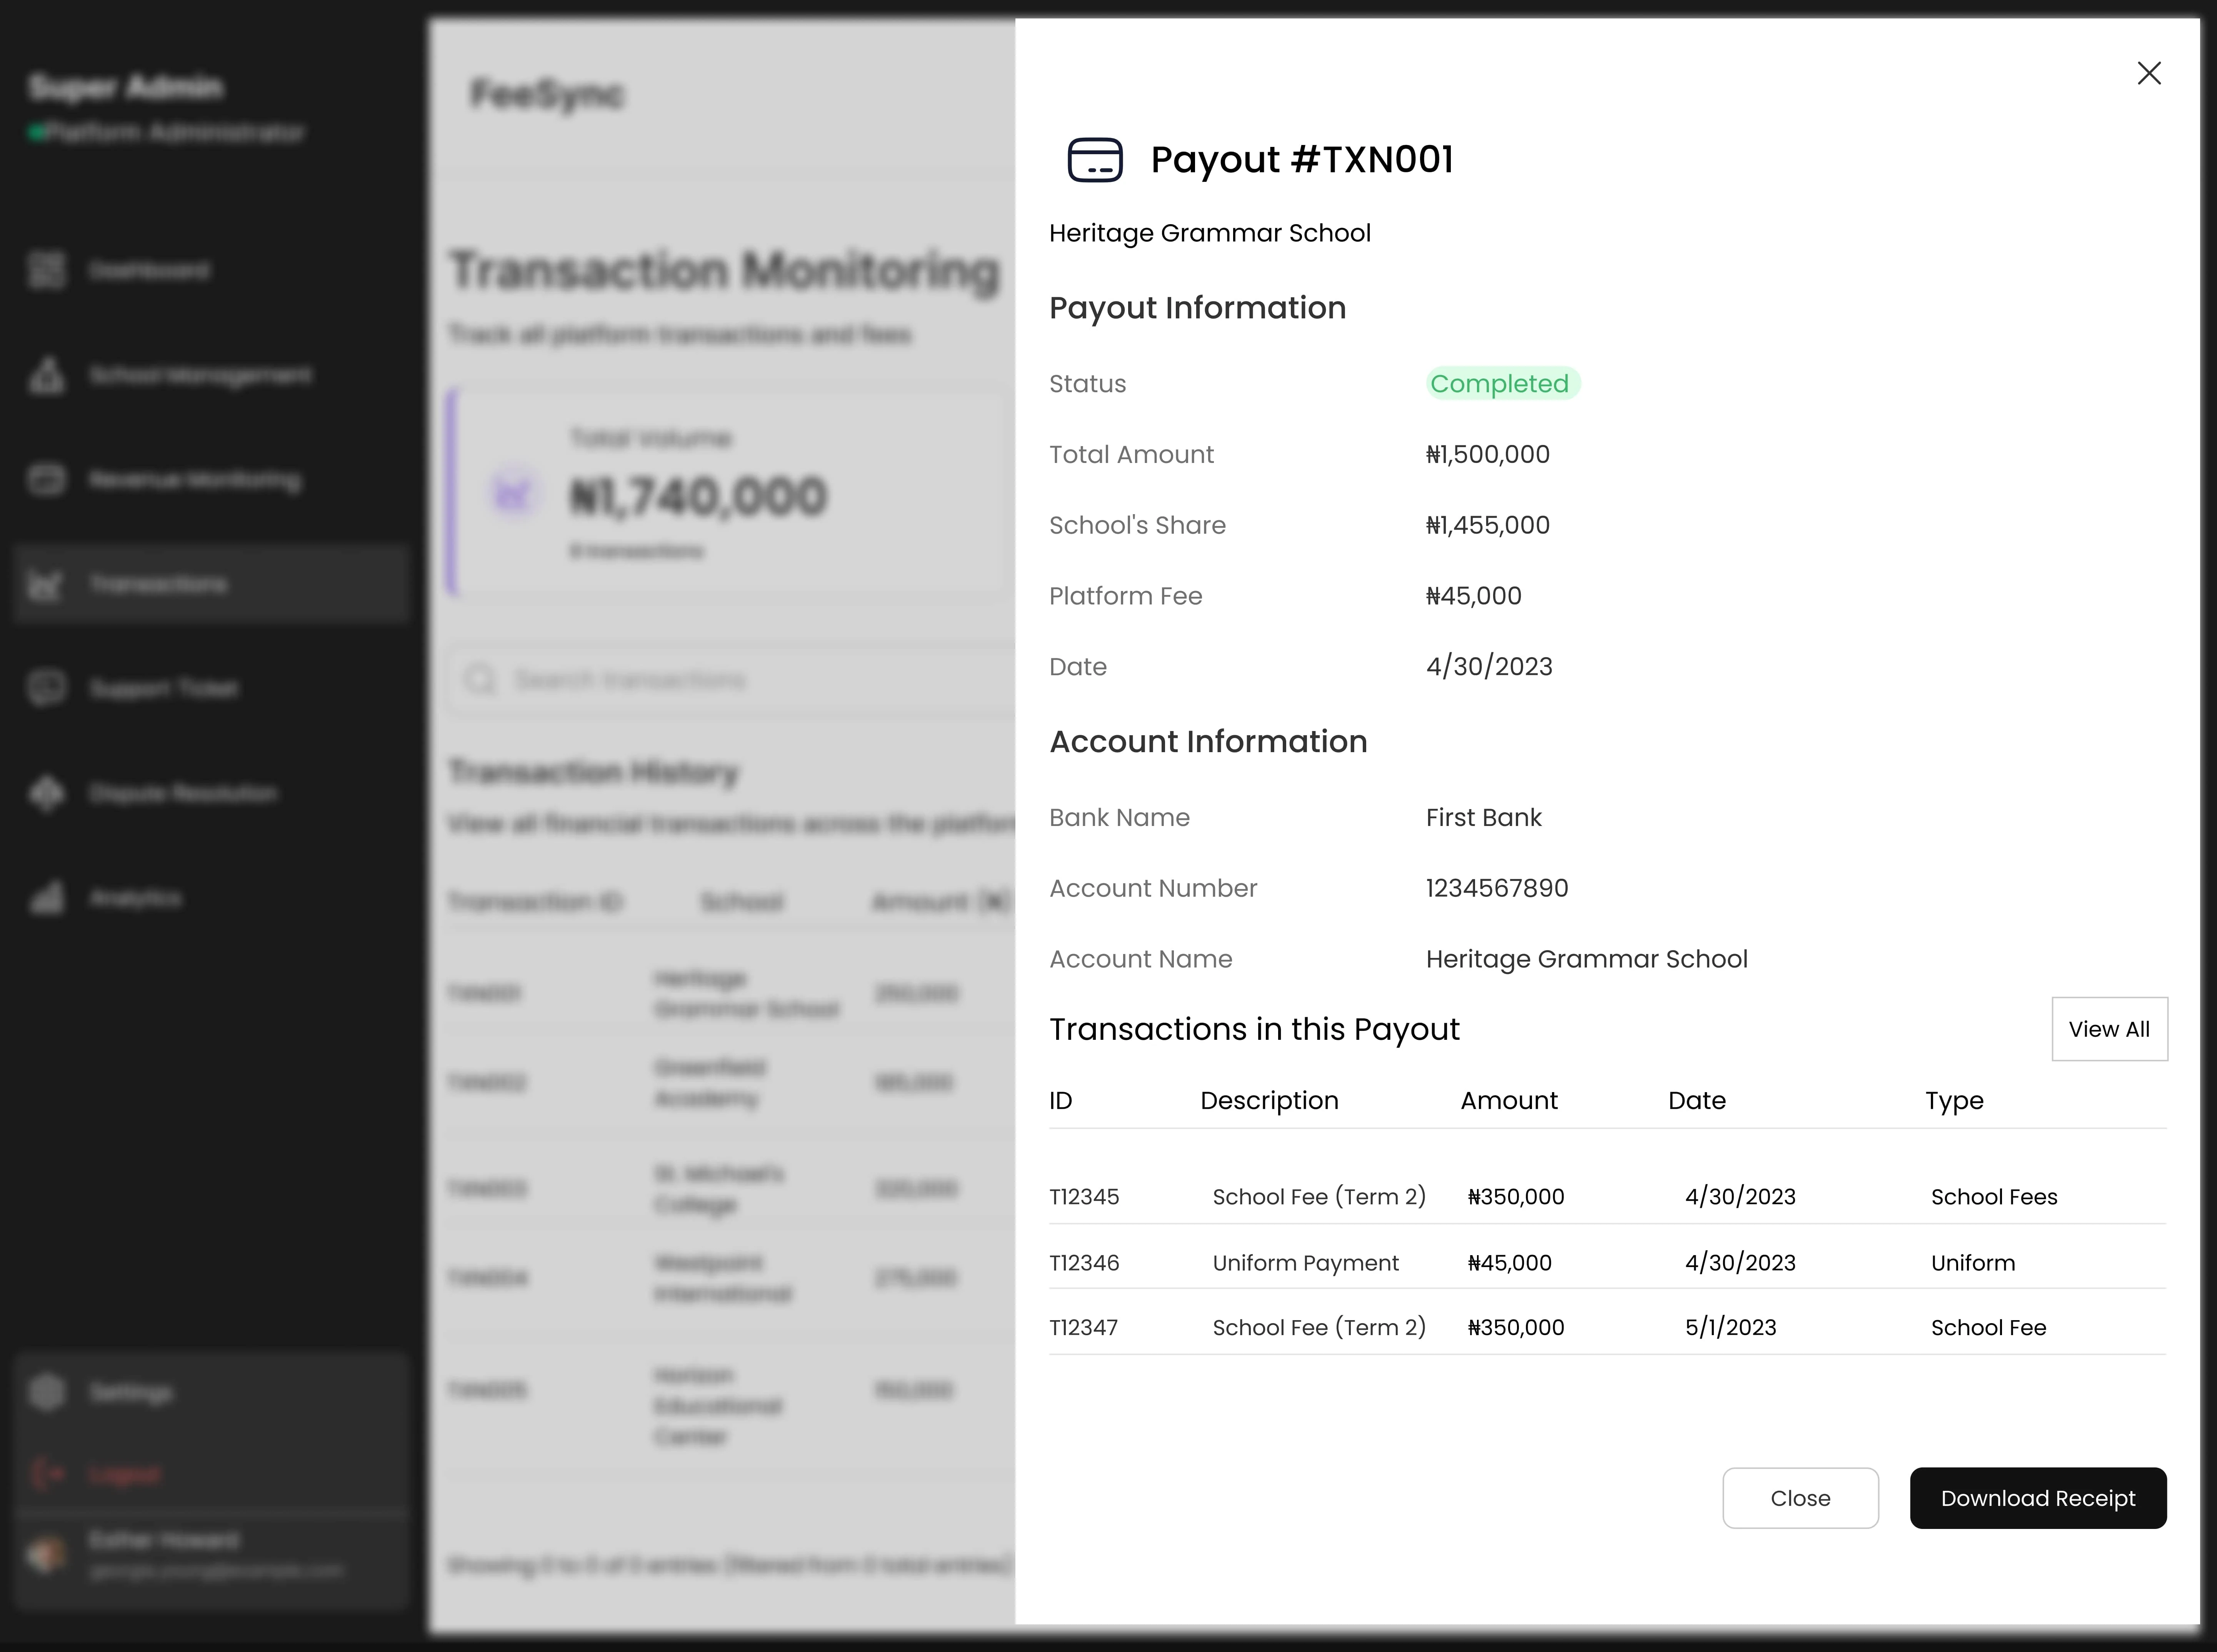Screen dimensions: 2217x1652
Task: Click Uniform Payment description
Action: pos(1305,1262)
